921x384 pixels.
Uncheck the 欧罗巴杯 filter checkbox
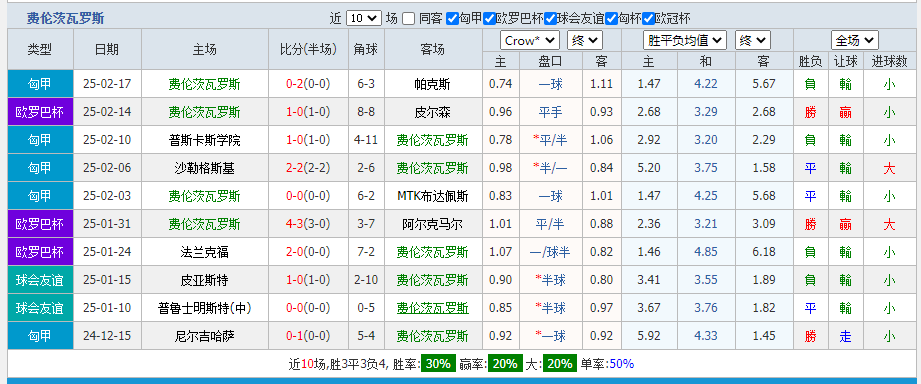[x=489, y=18]
